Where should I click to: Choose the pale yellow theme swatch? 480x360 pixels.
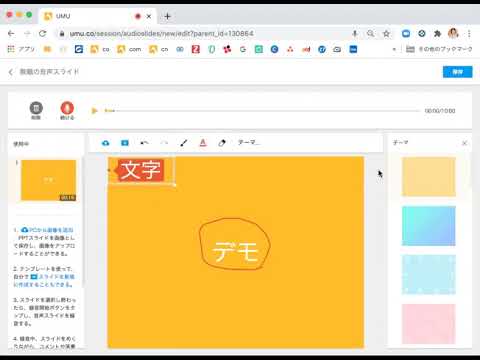coord(429,177)
